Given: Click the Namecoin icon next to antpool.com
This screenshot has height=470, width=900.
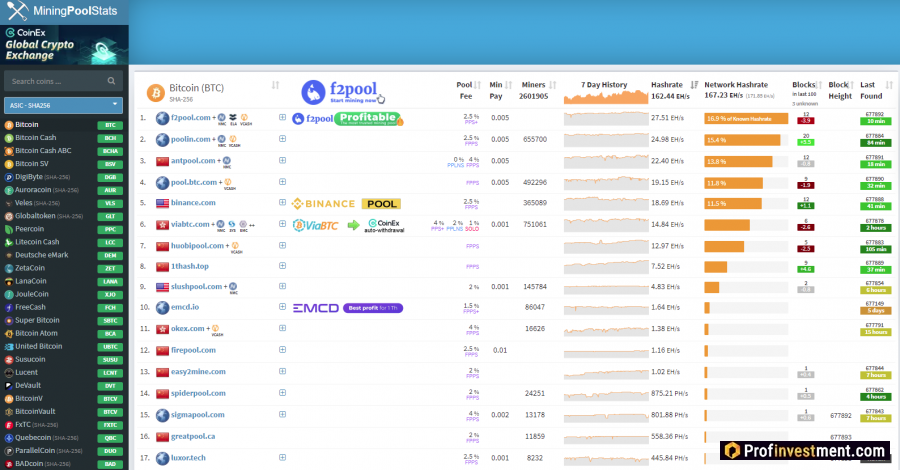Looking at the screenshot, I should click(x=227, y=161).
